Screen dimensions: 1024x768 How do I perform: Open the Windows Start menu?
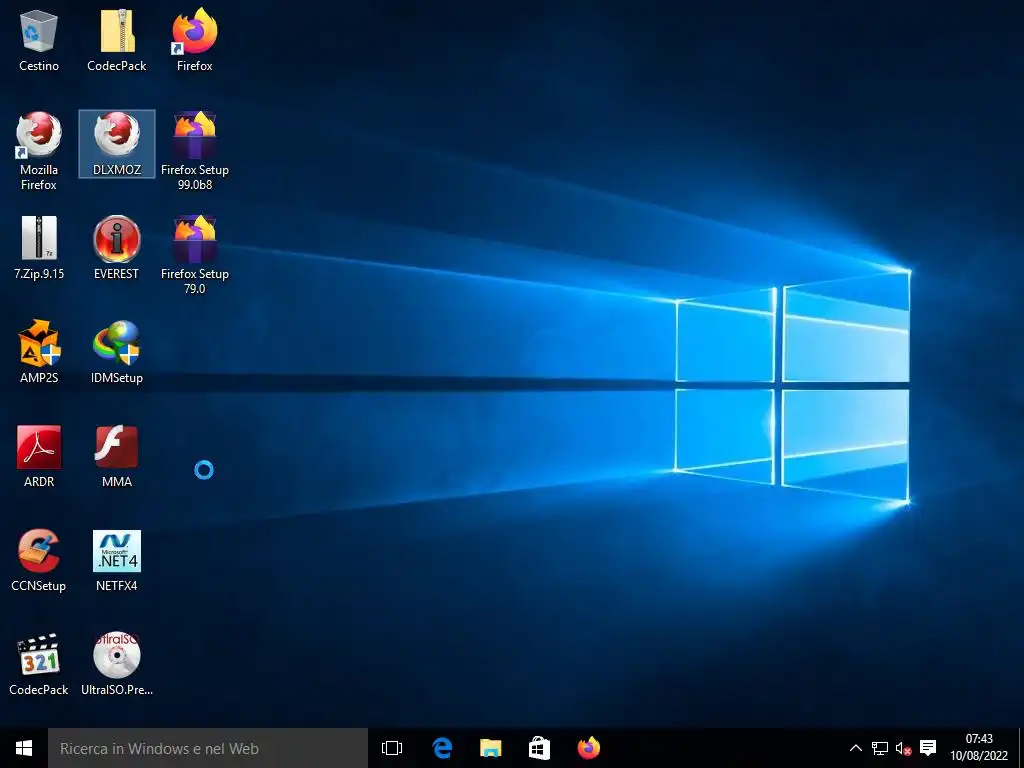click(x=24, y=748)
